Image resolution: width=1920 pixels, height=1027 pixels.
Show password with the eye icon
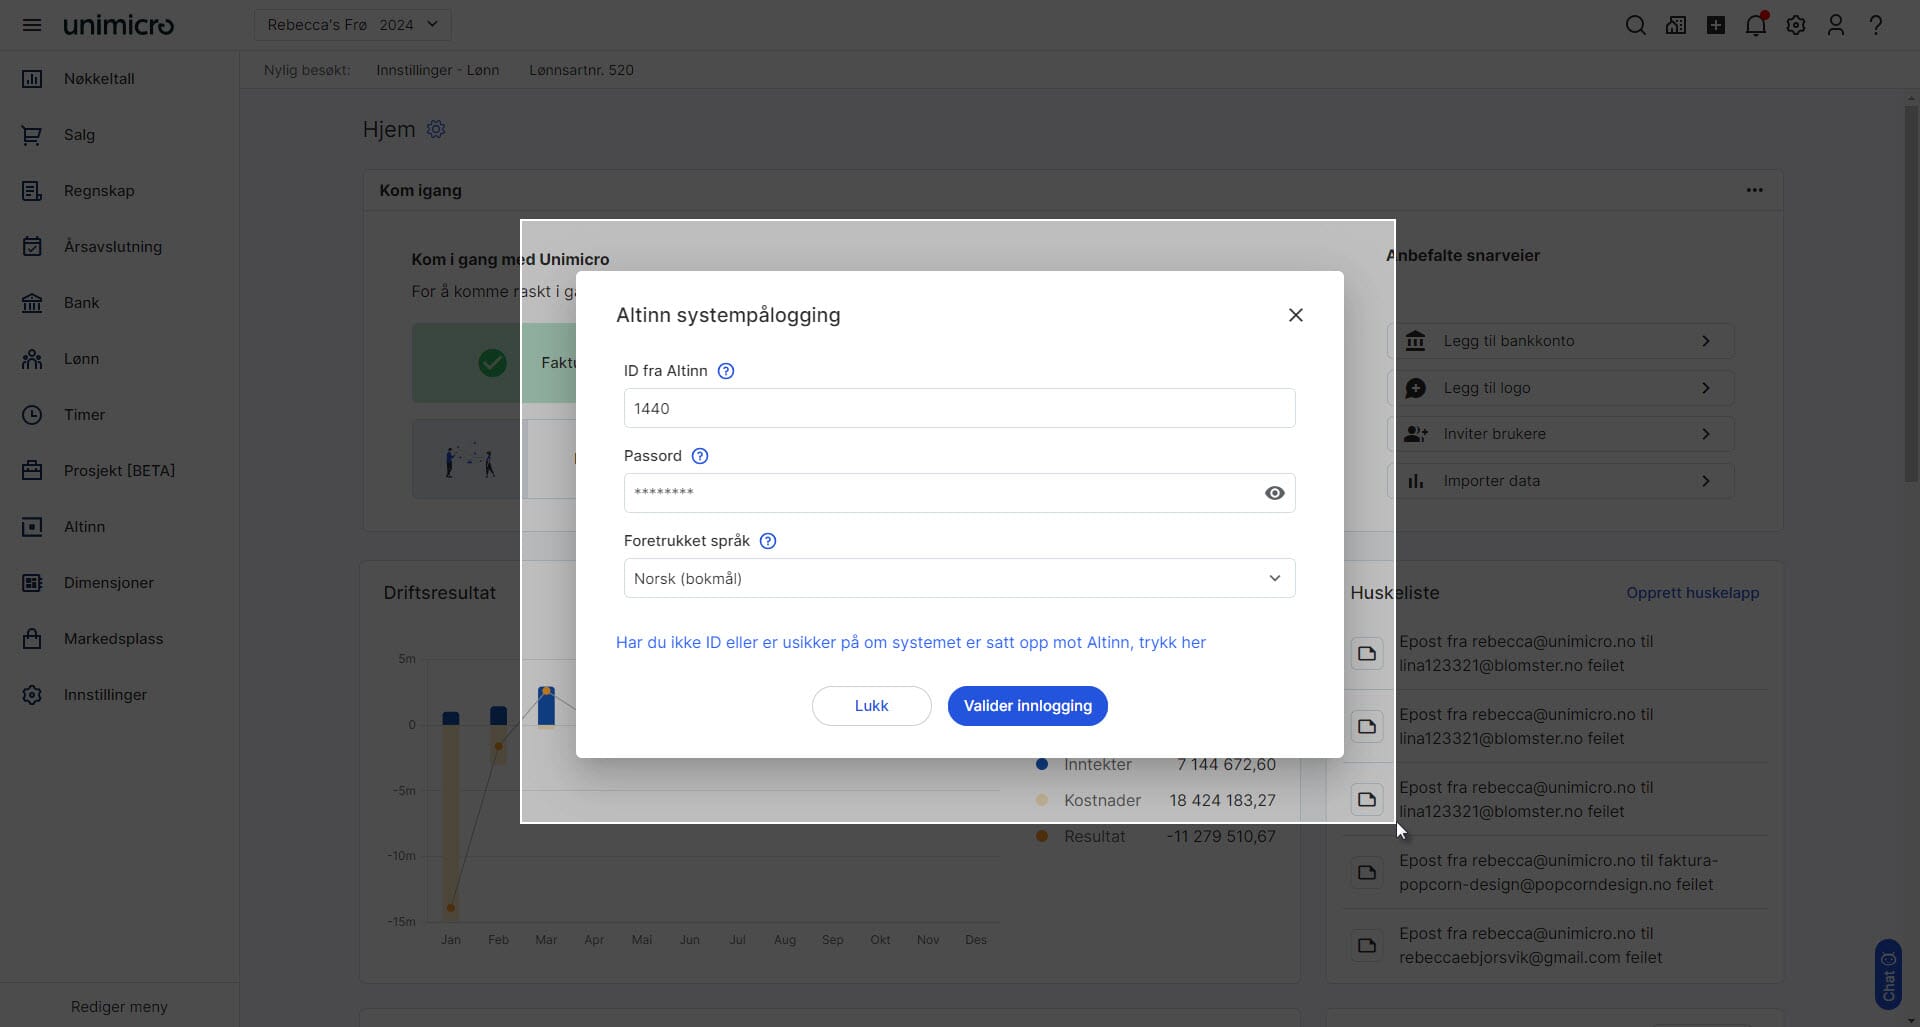coord(1274,493)
